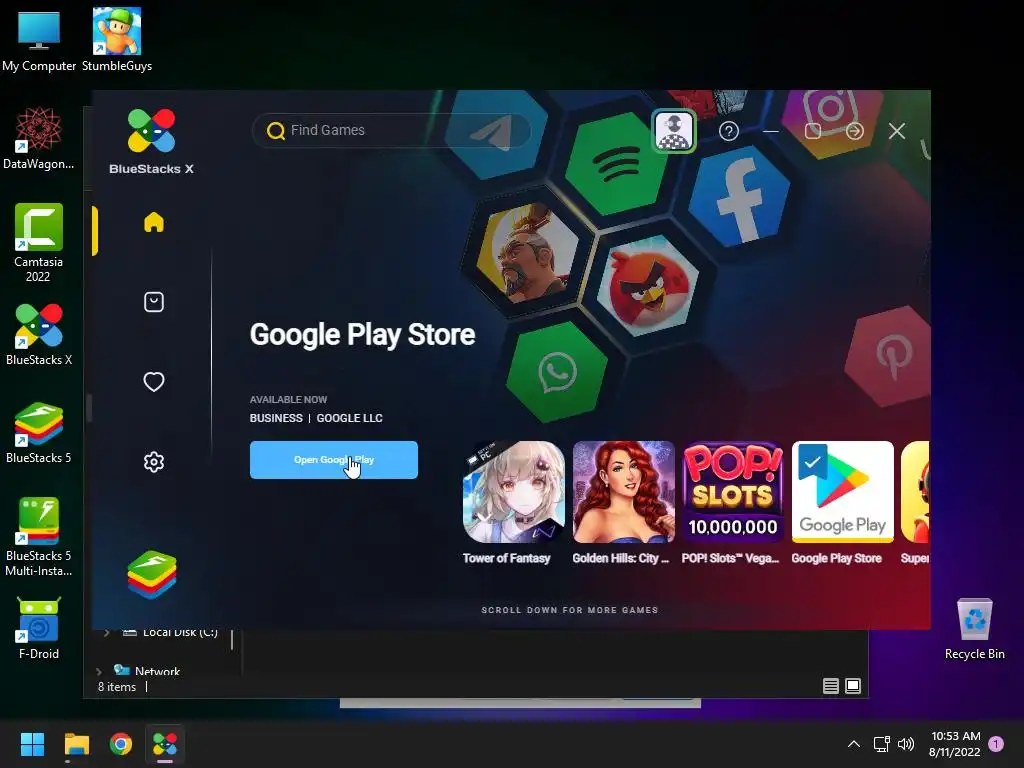
Task: Open BlueStacks X desktop shortcut
Action: click(x=39, y=334)
